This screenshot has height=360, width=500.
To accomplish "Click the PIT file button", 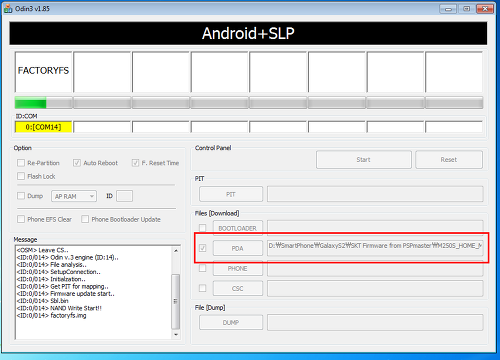I will click(x=231, y=194).
